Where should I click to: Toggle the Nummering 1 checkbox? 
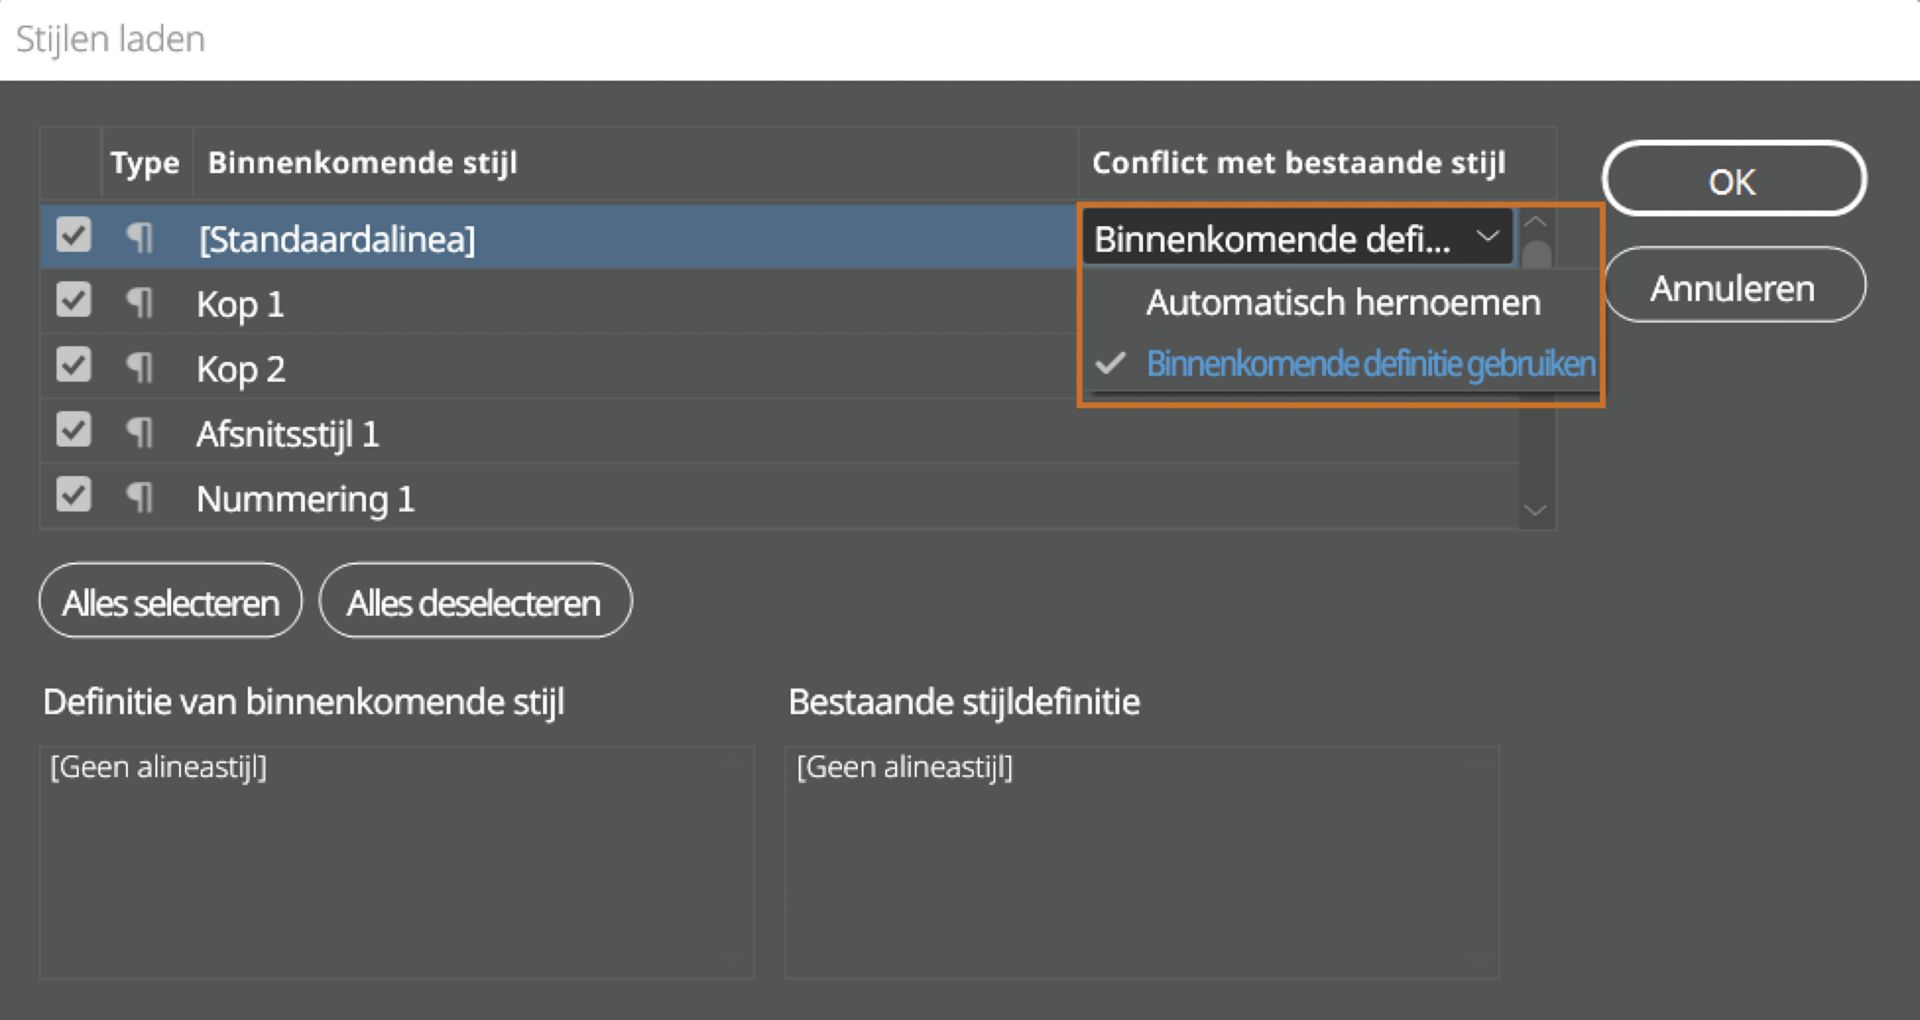click(x=73, y=495)
